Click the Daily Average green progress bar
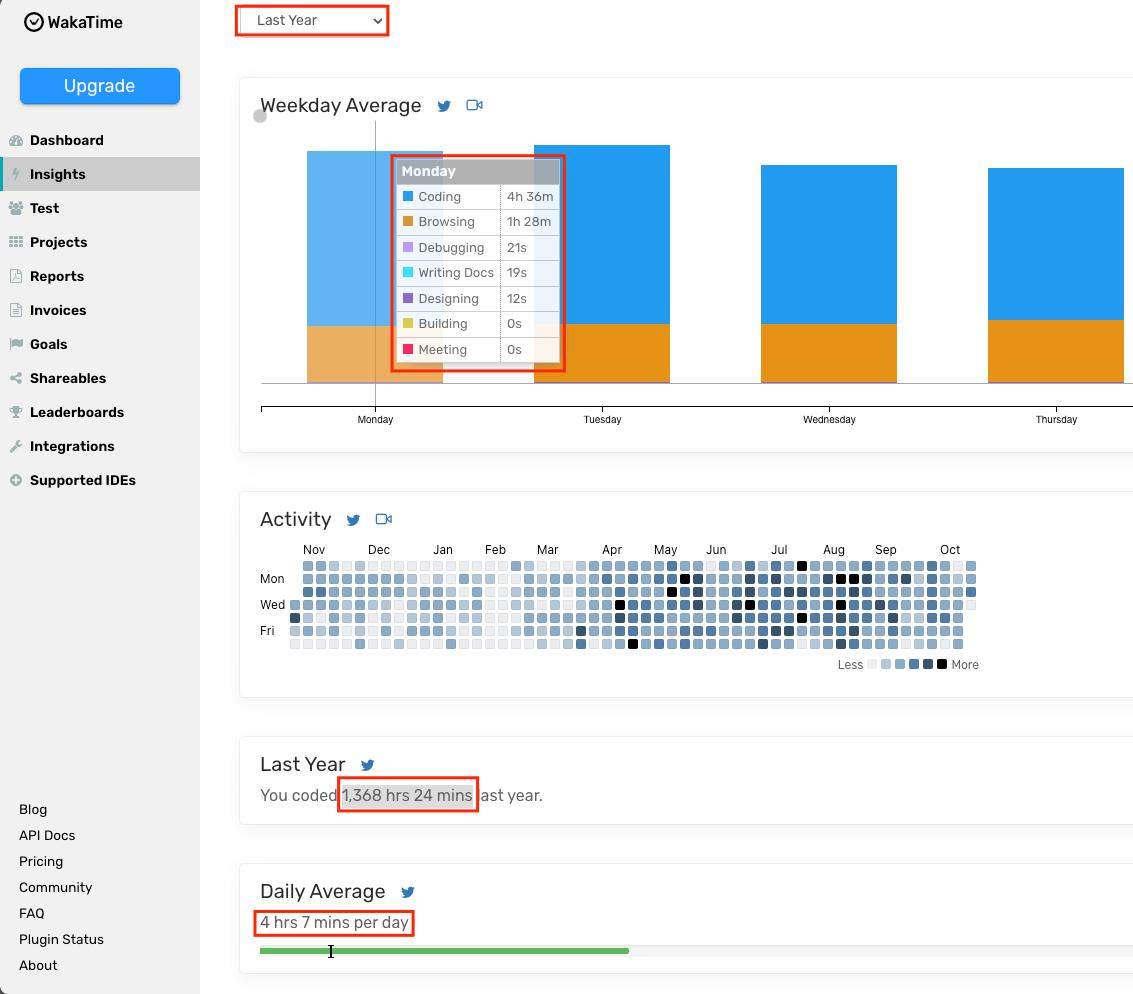Screen dimensions: 1133x994 444,951
